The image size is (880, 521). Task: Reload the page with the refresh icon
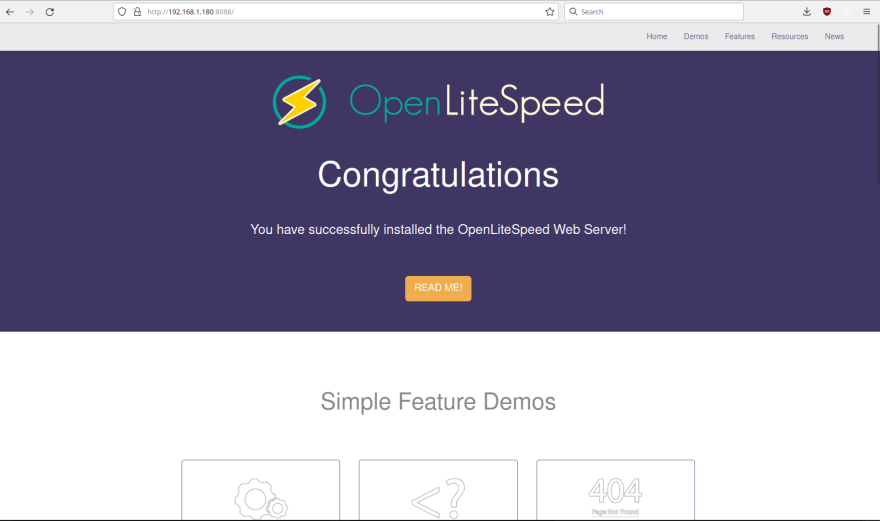coord(50,12)
